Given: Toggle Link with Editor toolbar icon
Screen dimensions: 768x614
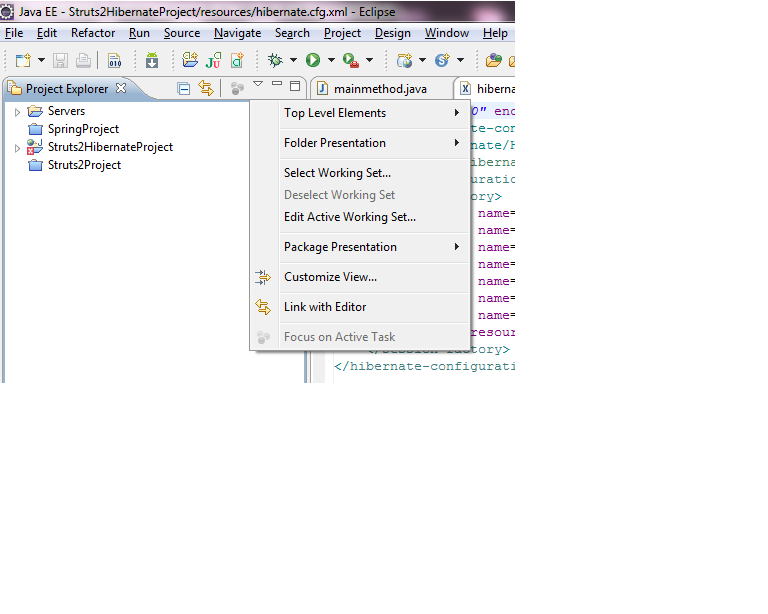Looking at the screenshot, I should pyautogui.click(x=206, y=88).
